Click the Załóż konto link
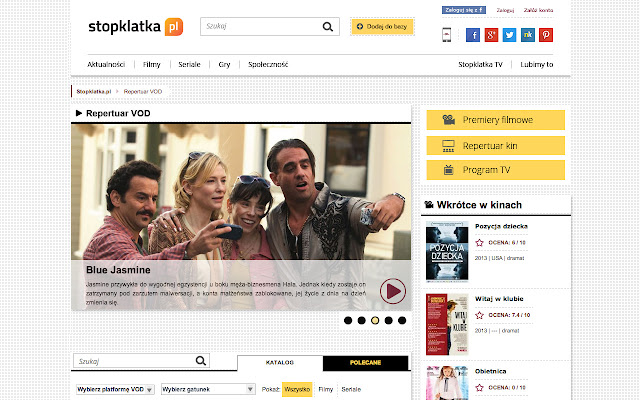640x400 pixels. [538, 10]
